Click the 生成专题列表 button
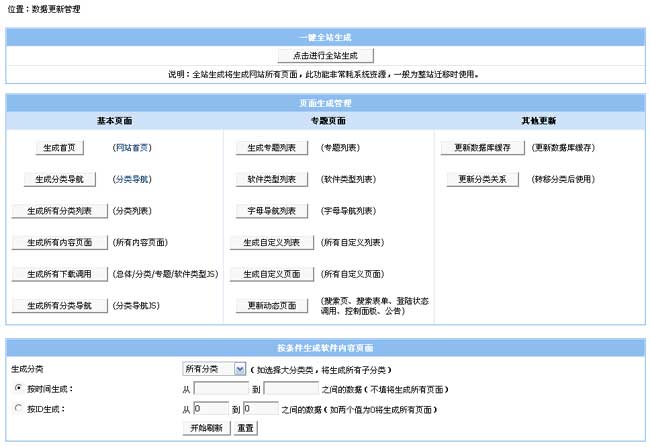 click(x=272, y=147)
